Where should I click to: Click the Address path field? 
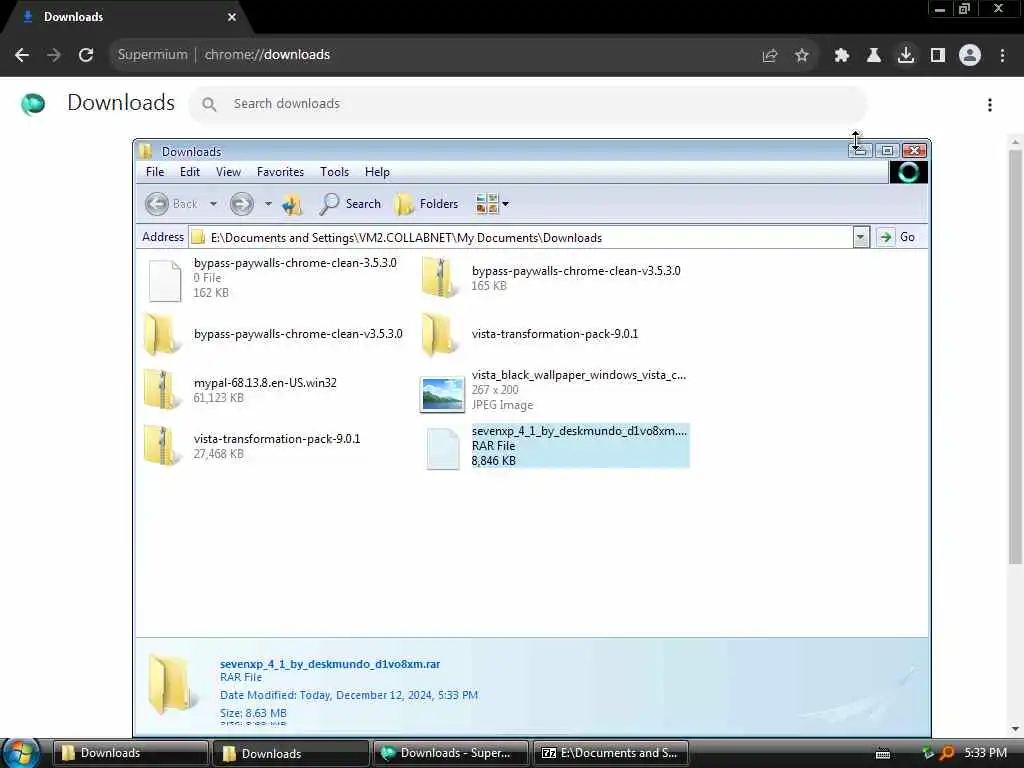click(520, 238)
